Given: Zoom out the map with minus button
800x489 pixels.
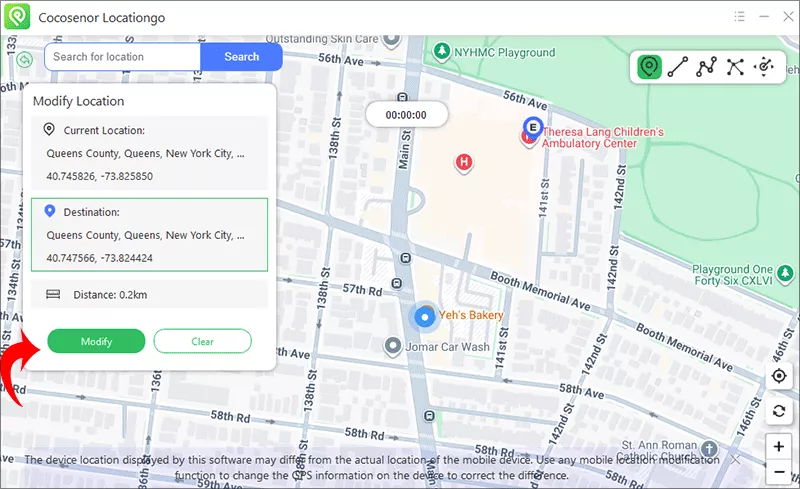Looking at the screenshot, I should click(x=779, y=471).
